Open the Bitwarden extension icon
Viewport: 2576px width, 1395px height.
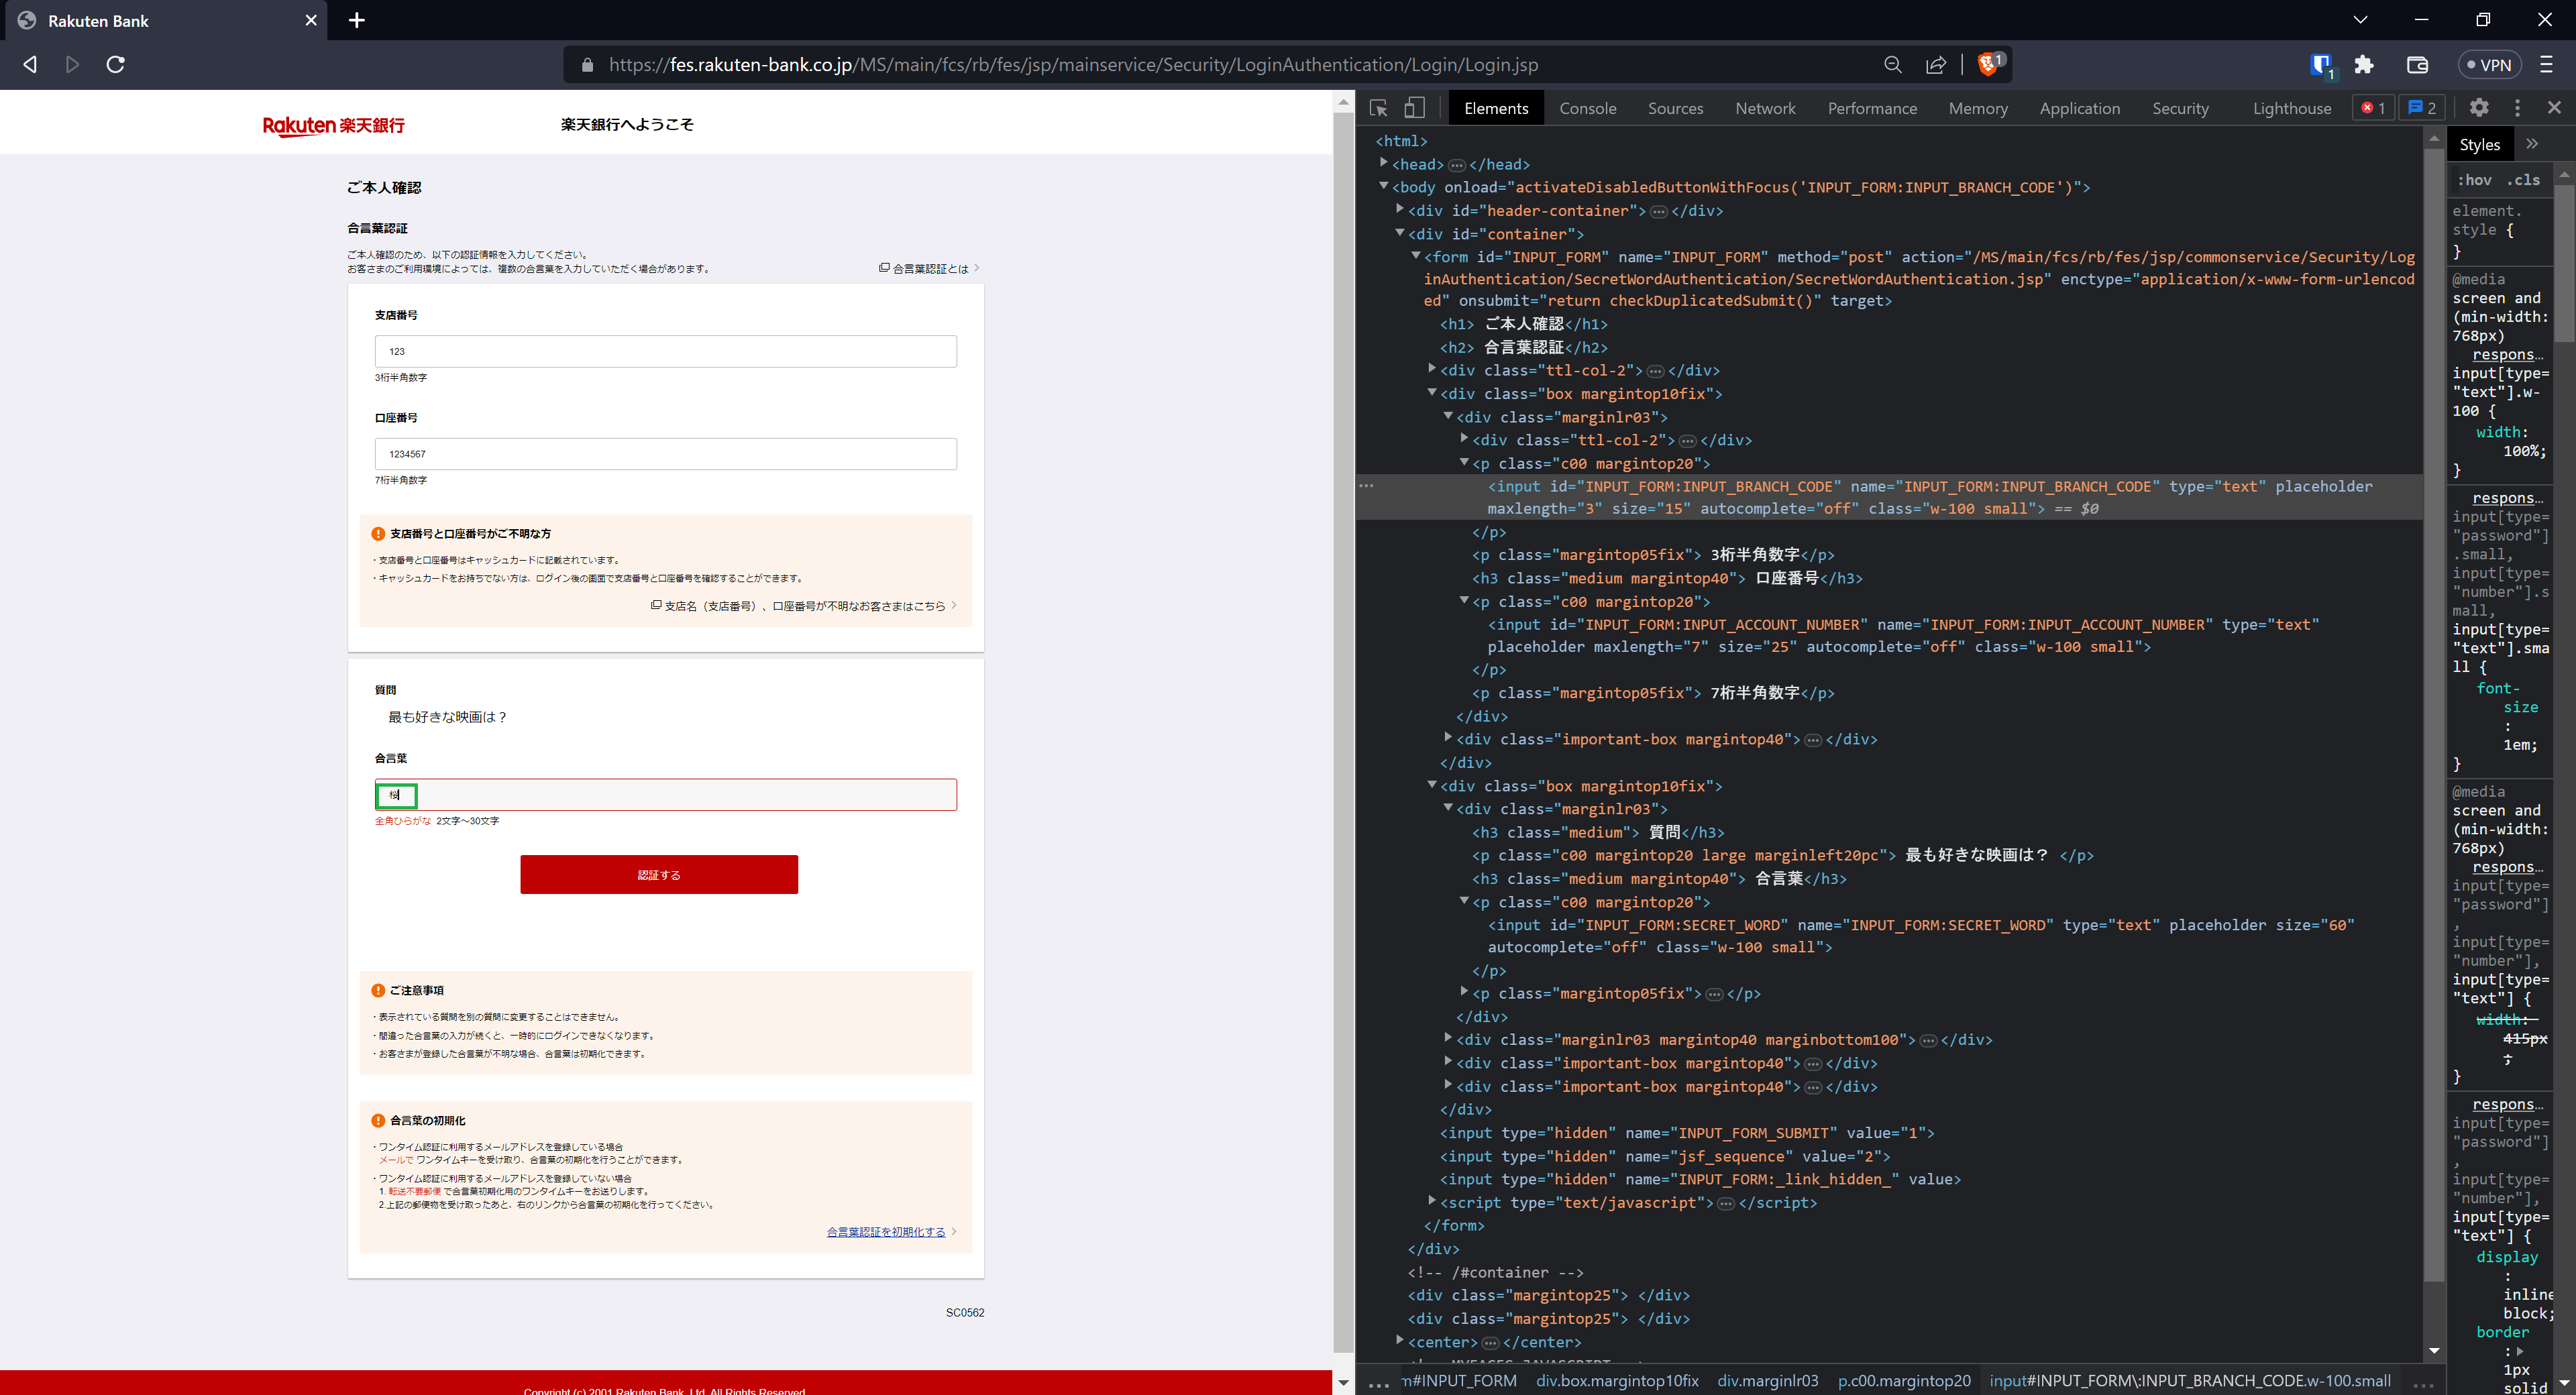point(2321,65)
